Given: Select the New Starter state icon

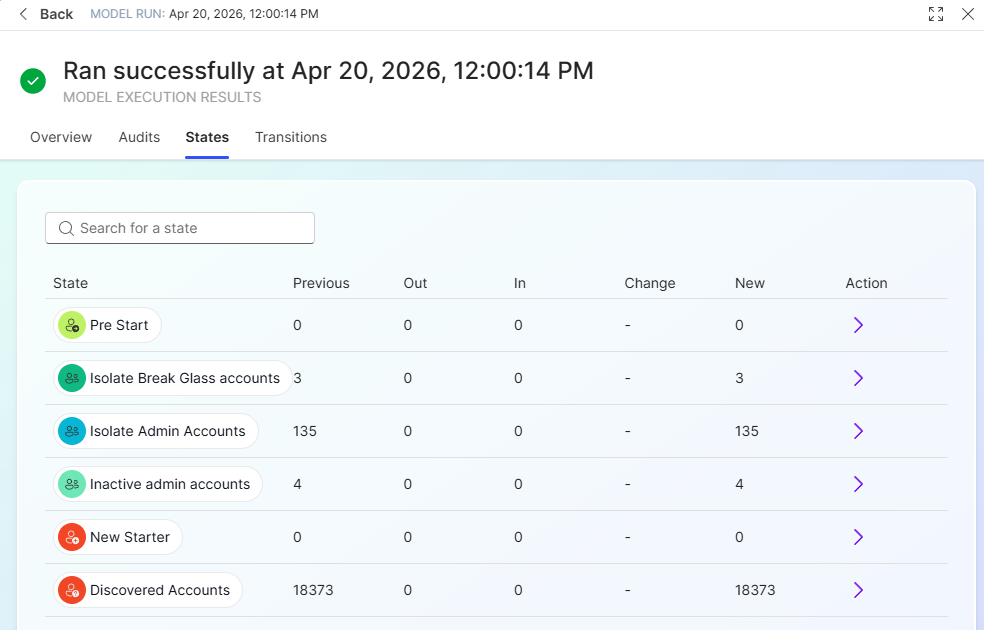Looking at the screenshot, I should point(72,537).
